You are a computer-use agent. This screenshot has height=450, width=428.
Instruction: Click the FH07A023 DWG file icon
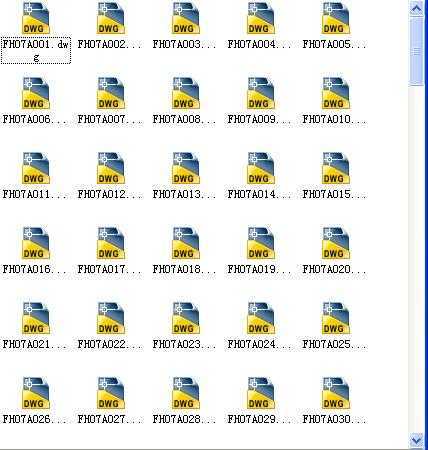(186, 318)
